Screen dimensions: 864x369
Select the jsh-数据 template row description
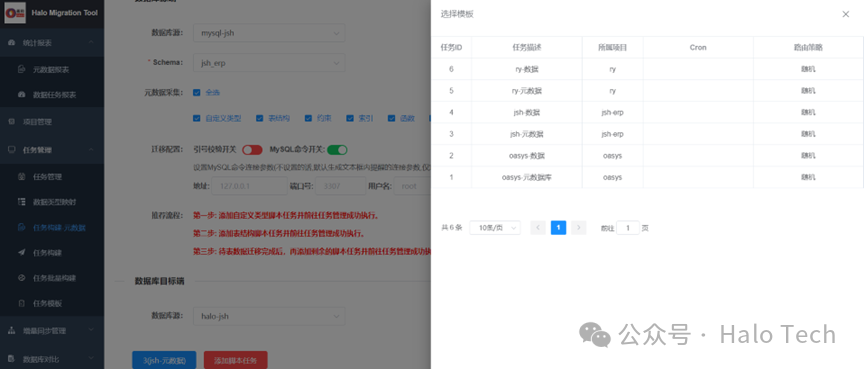pos(527,112)
